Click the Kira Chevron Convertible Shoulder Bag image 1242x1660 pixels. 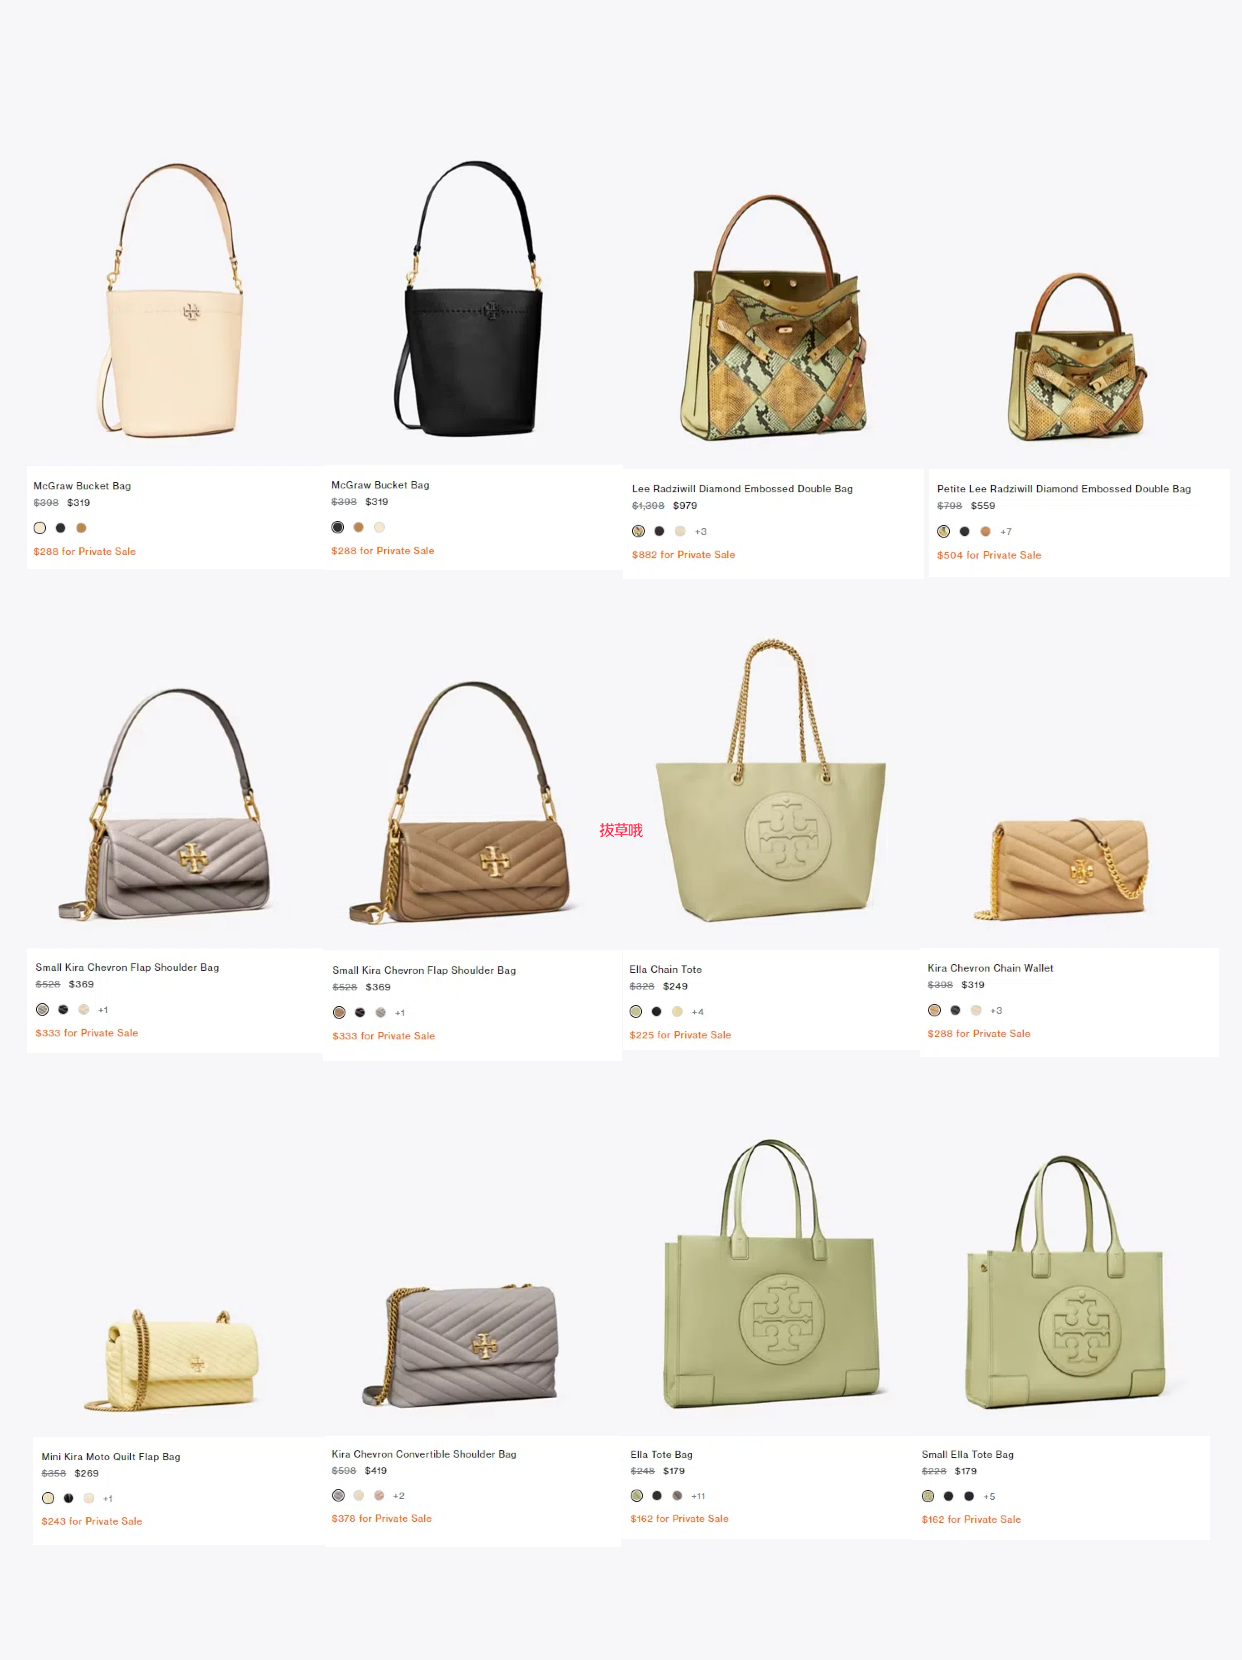[x=461, y=1344]
